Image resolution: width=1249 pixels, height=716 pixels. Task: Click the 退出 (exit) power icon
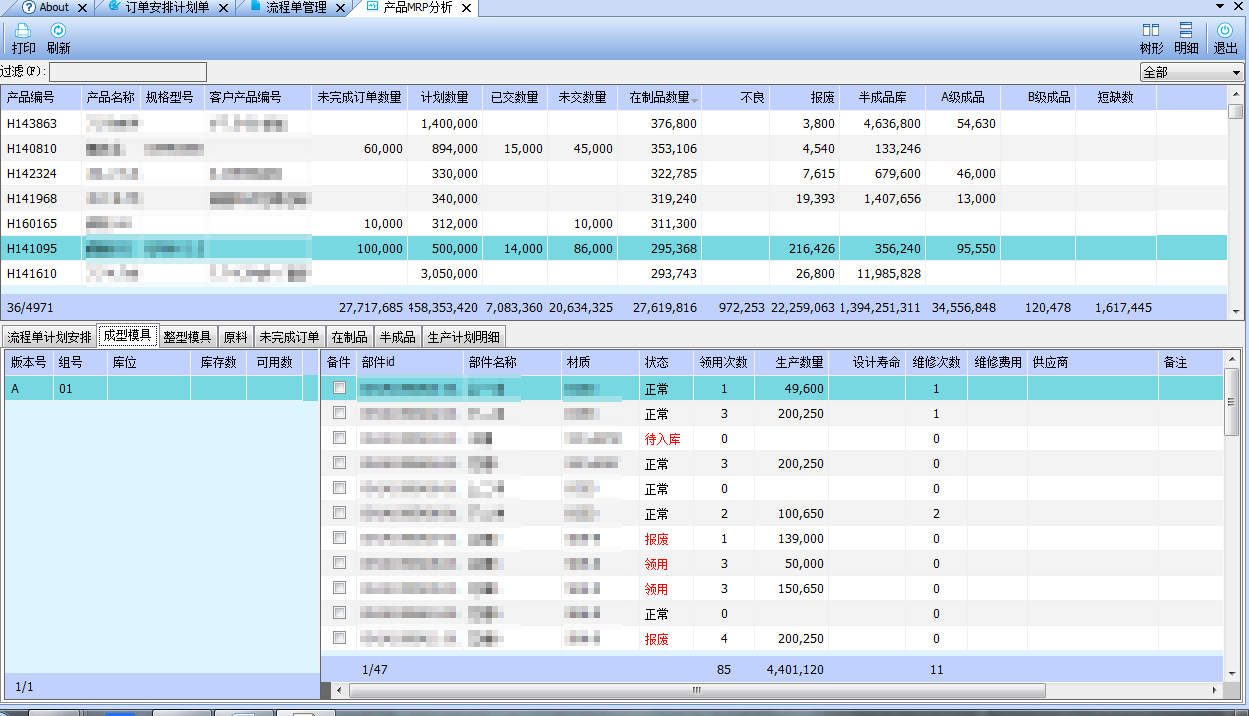(x=1225, y=31)
